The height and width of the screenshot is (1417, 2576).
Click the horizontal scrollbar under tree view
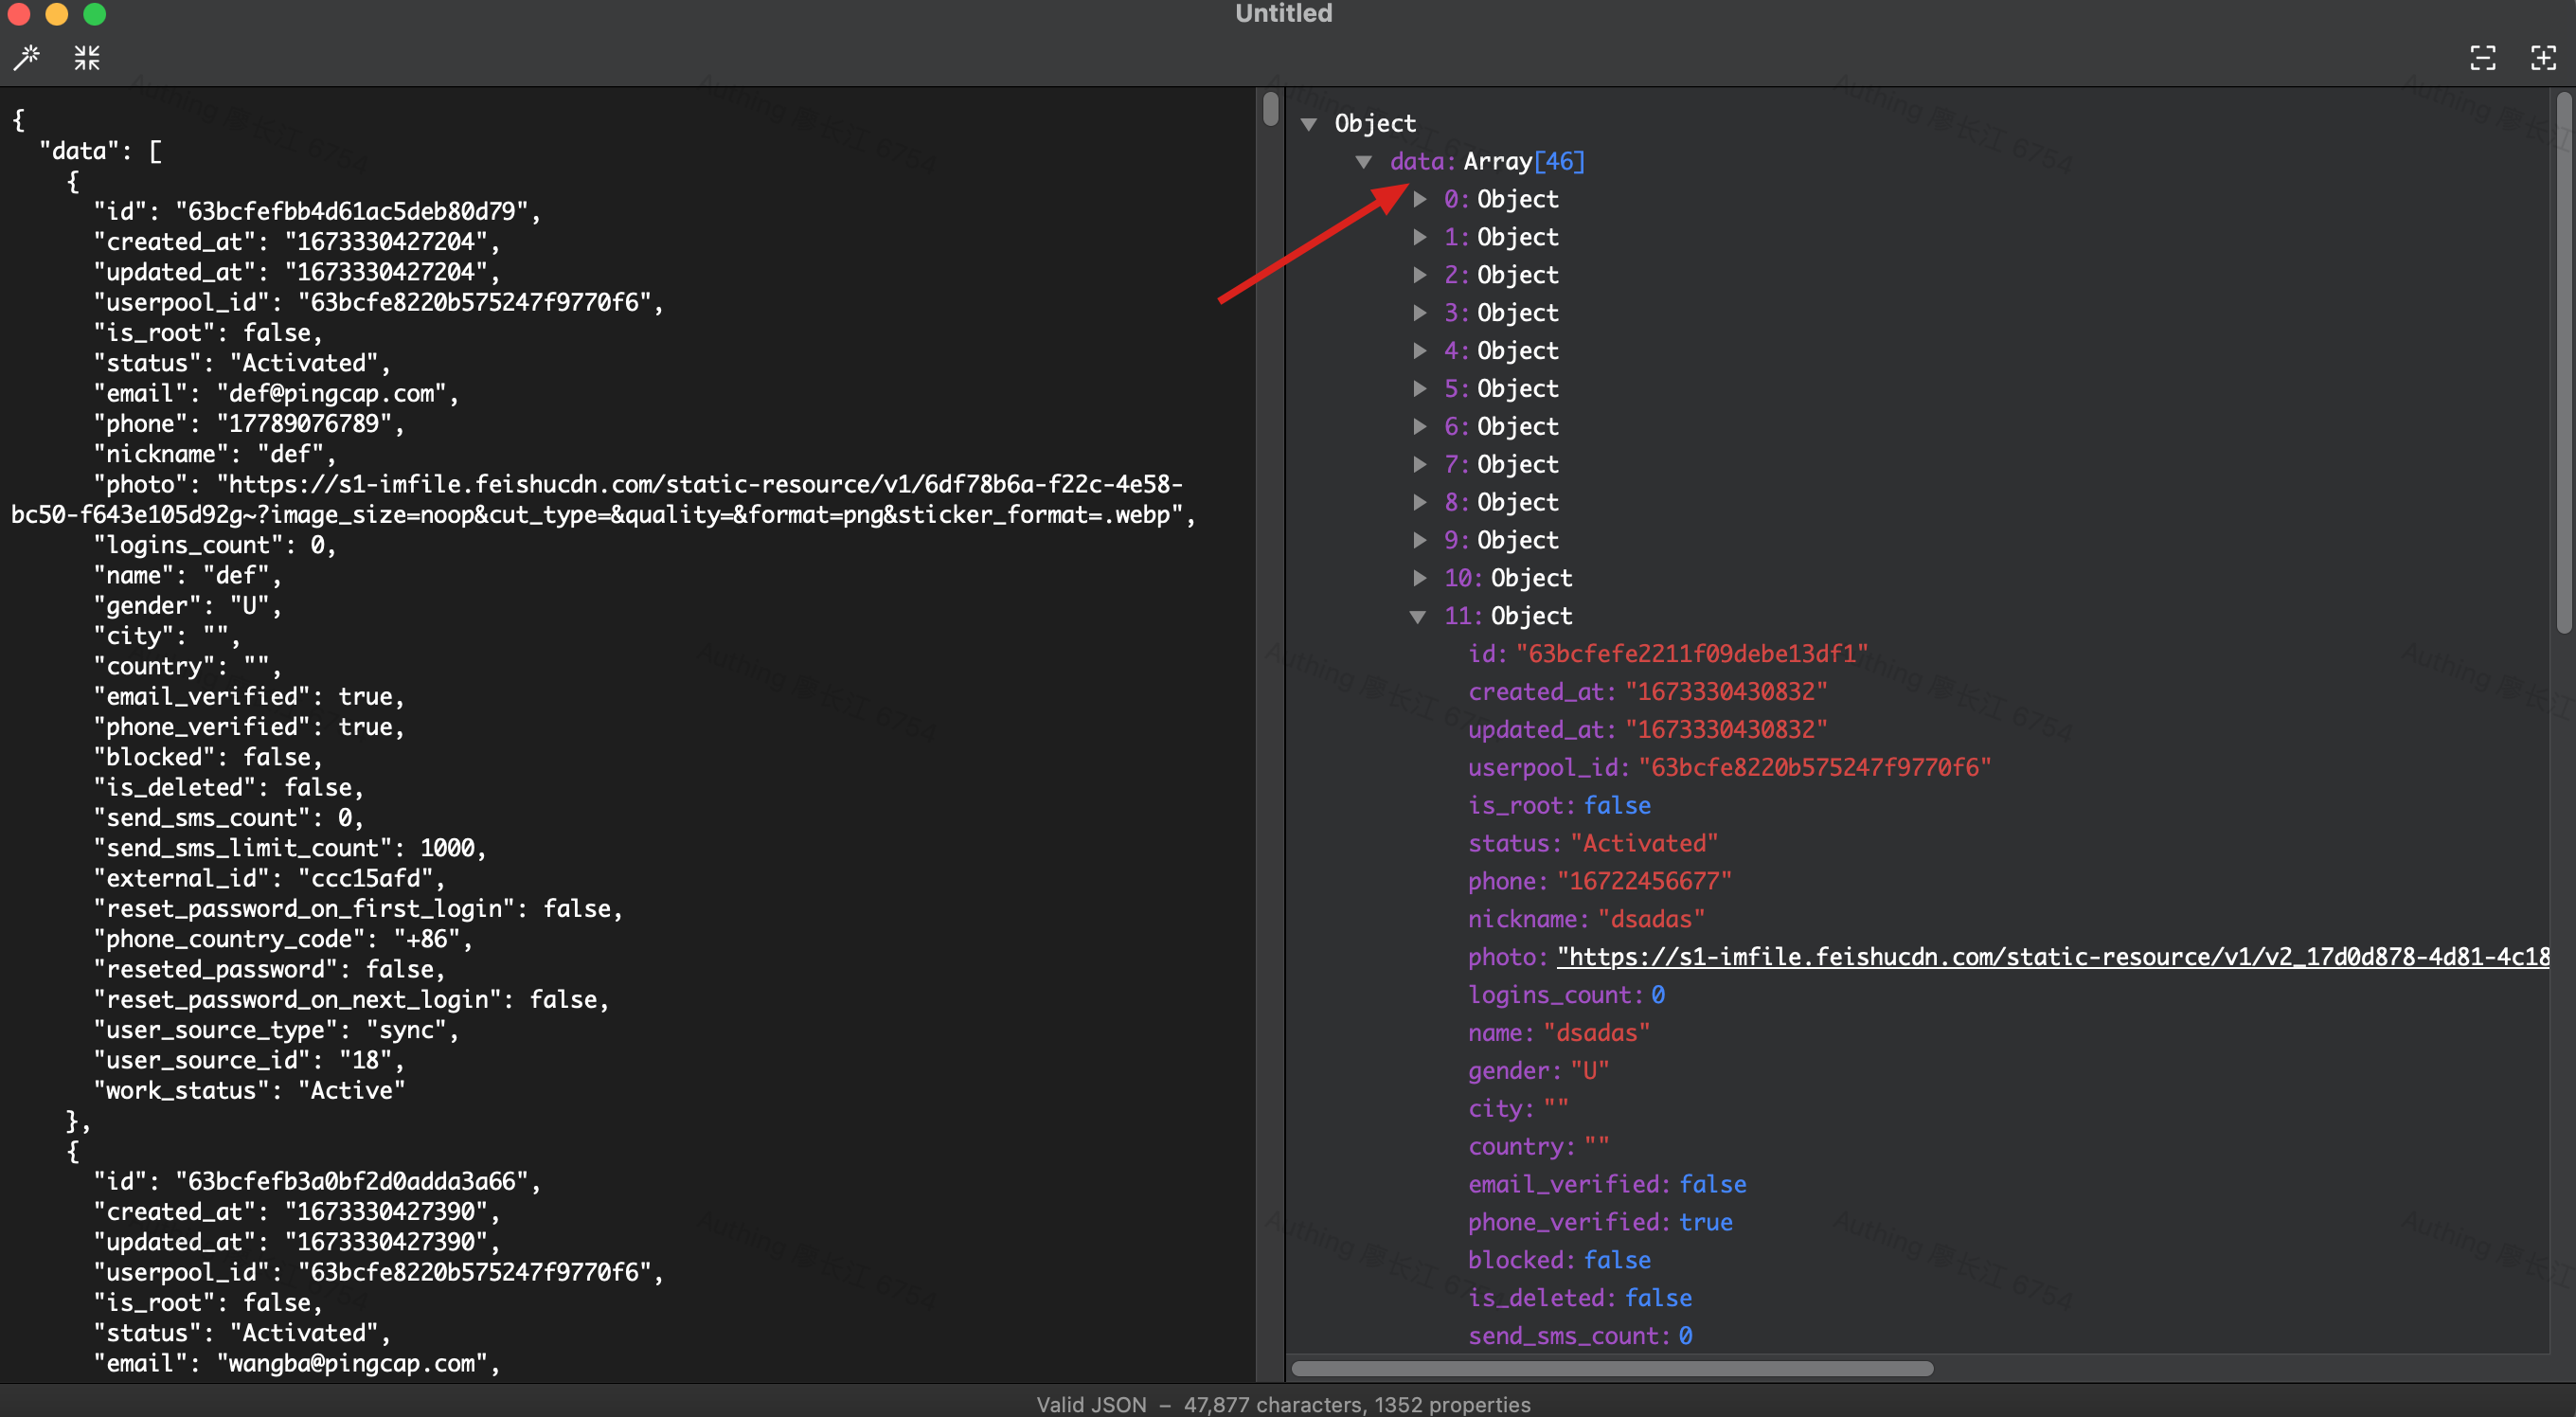click(x=1612, y=1368)
